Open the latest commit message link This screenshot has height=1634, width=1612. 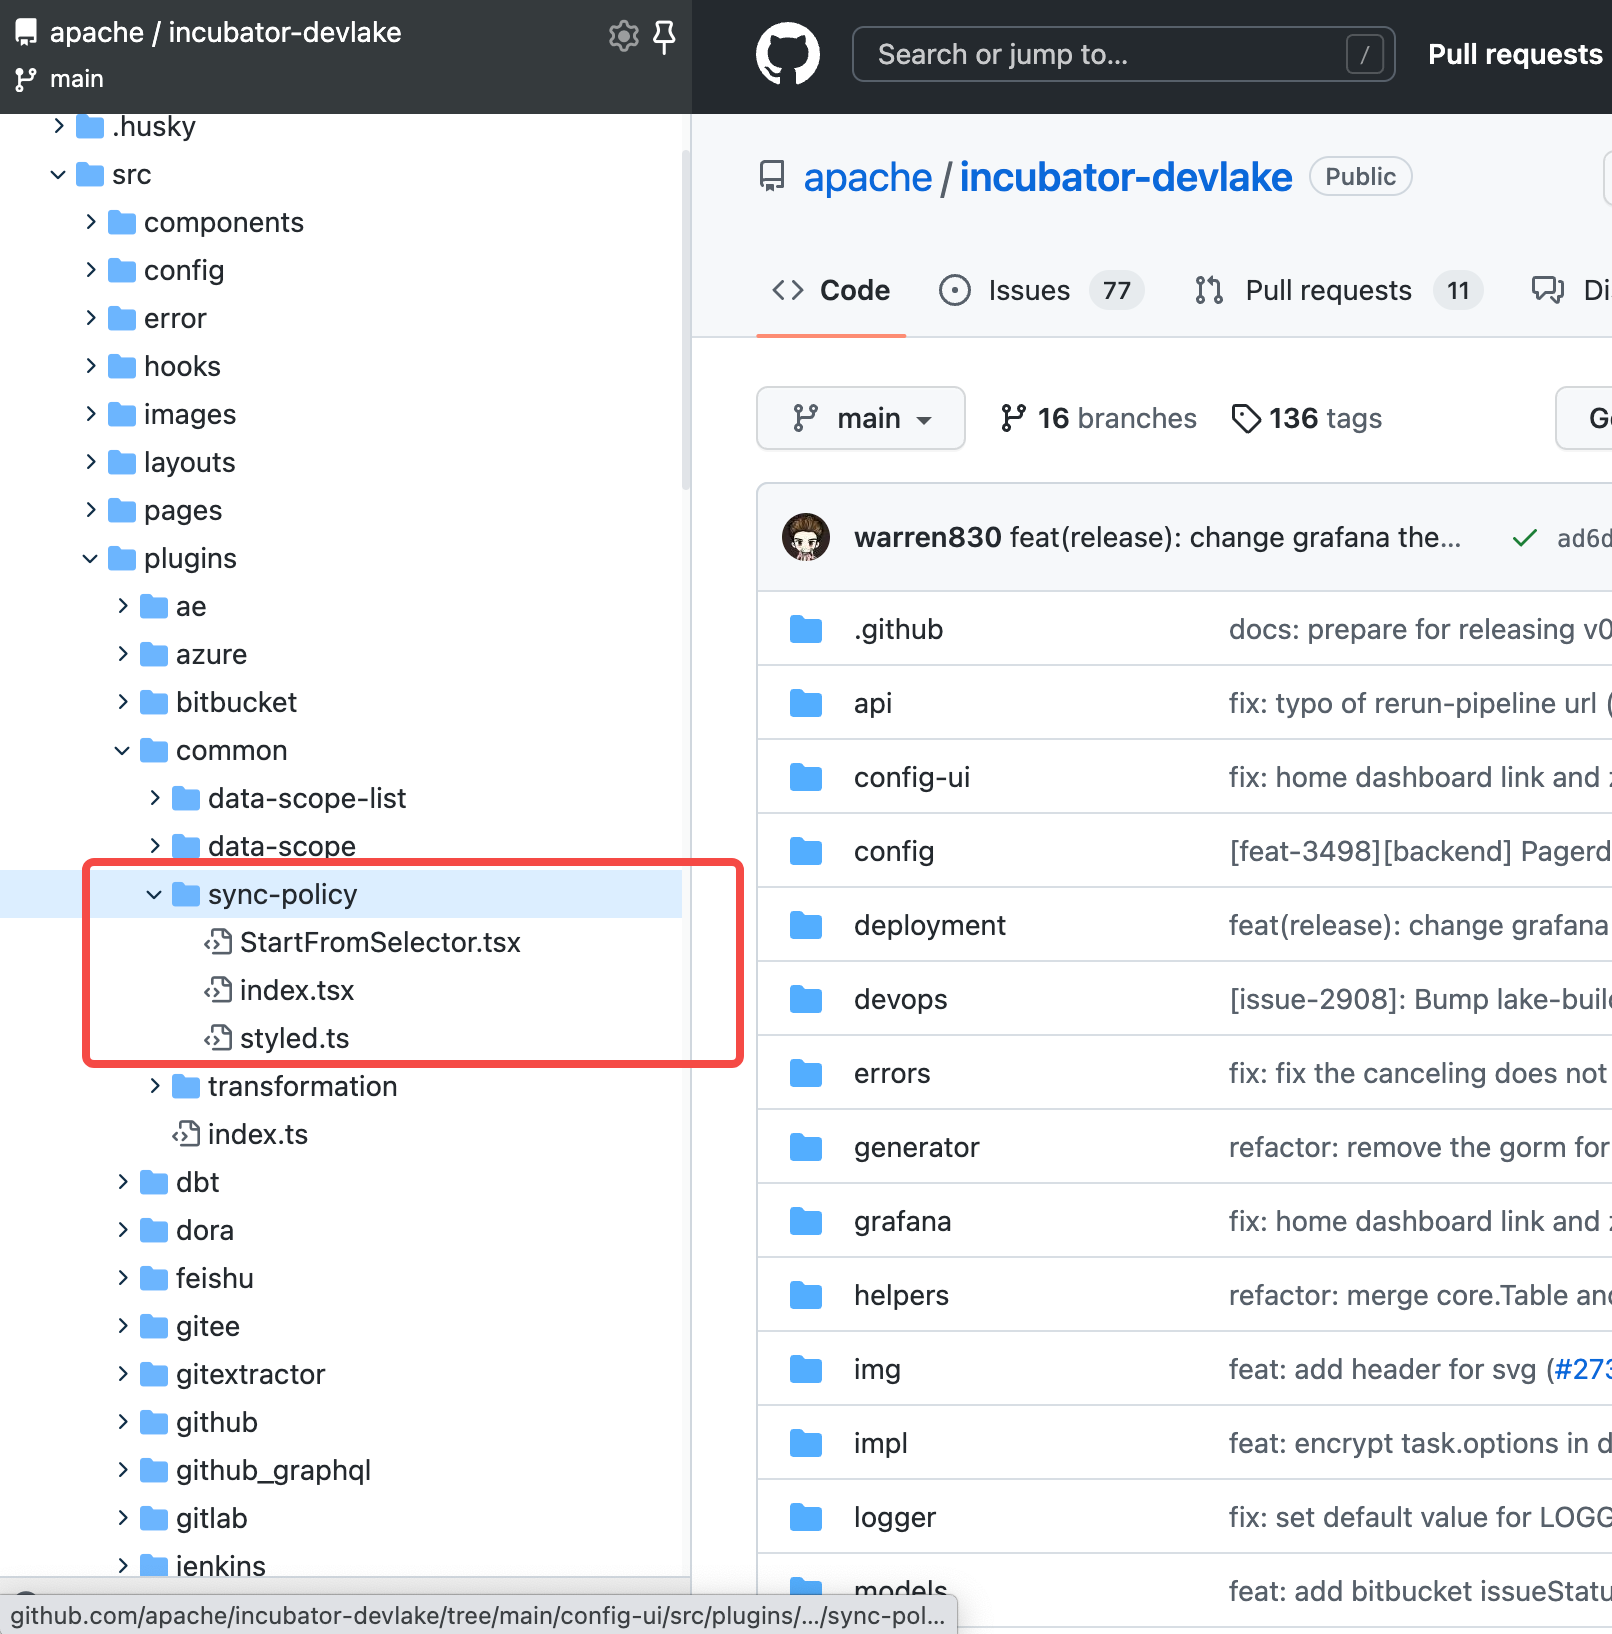[x=1235, y=537]
